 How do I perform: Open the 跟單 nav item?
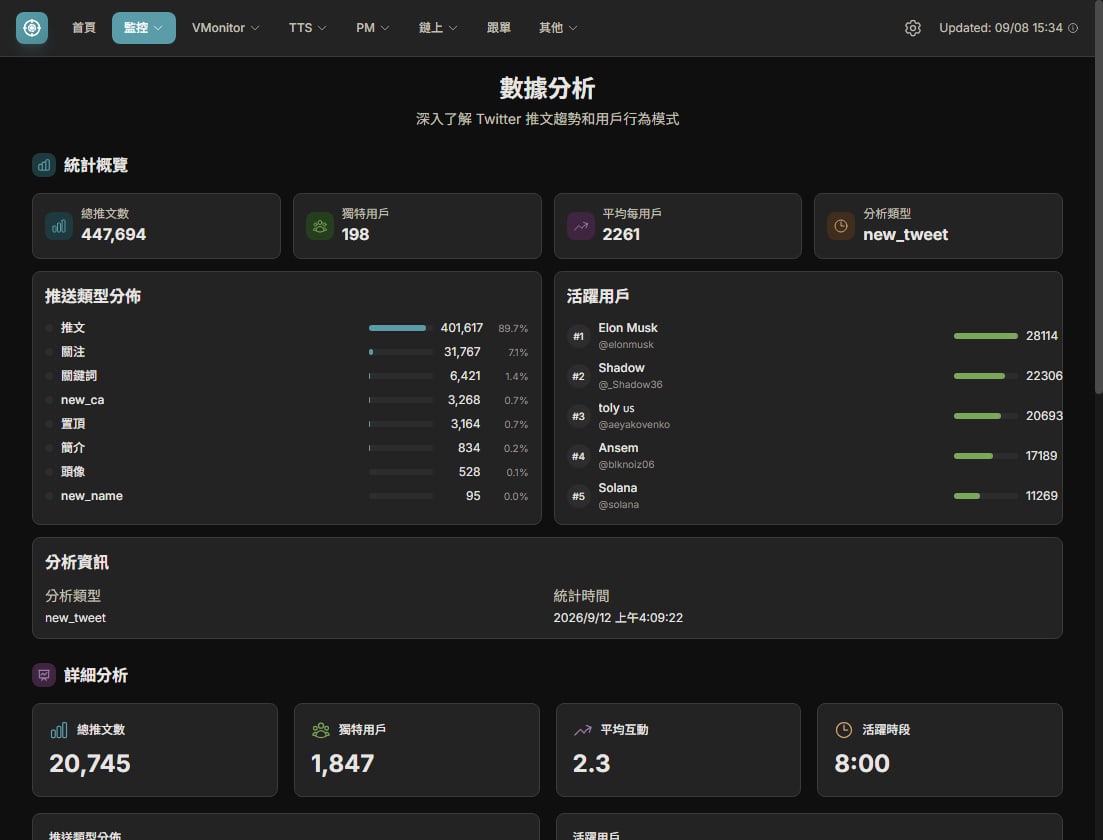499,28
